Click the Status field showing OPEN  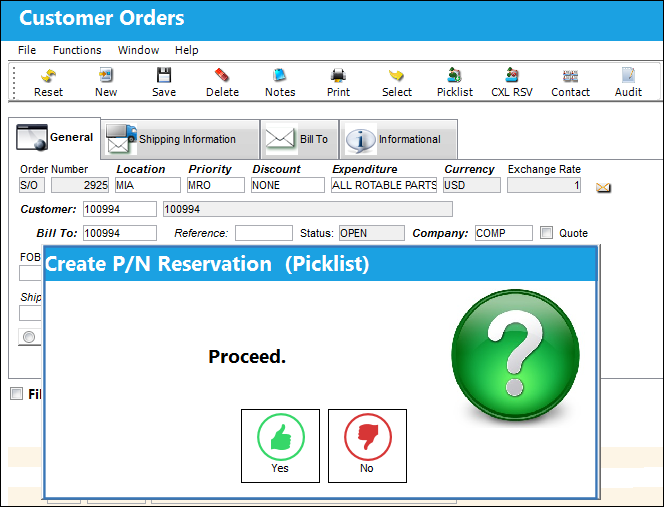[372, 233]
